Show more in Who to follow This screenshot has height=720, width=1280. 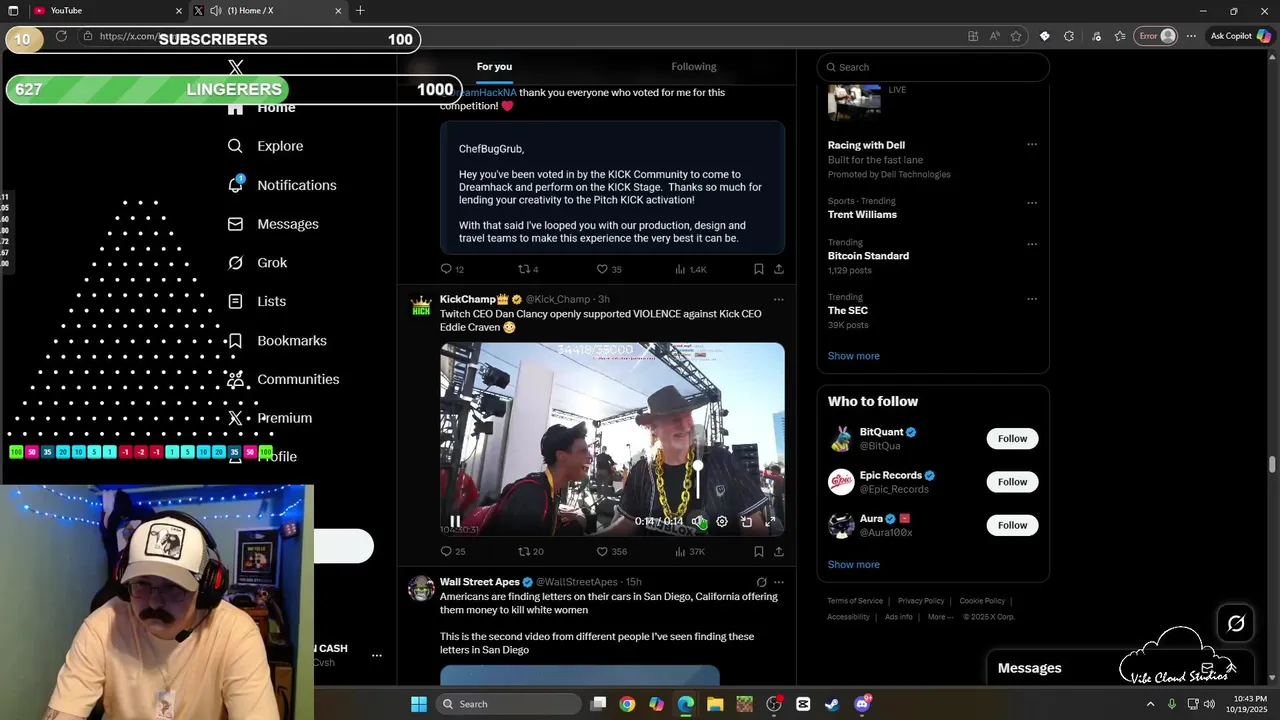pos(853,564)
